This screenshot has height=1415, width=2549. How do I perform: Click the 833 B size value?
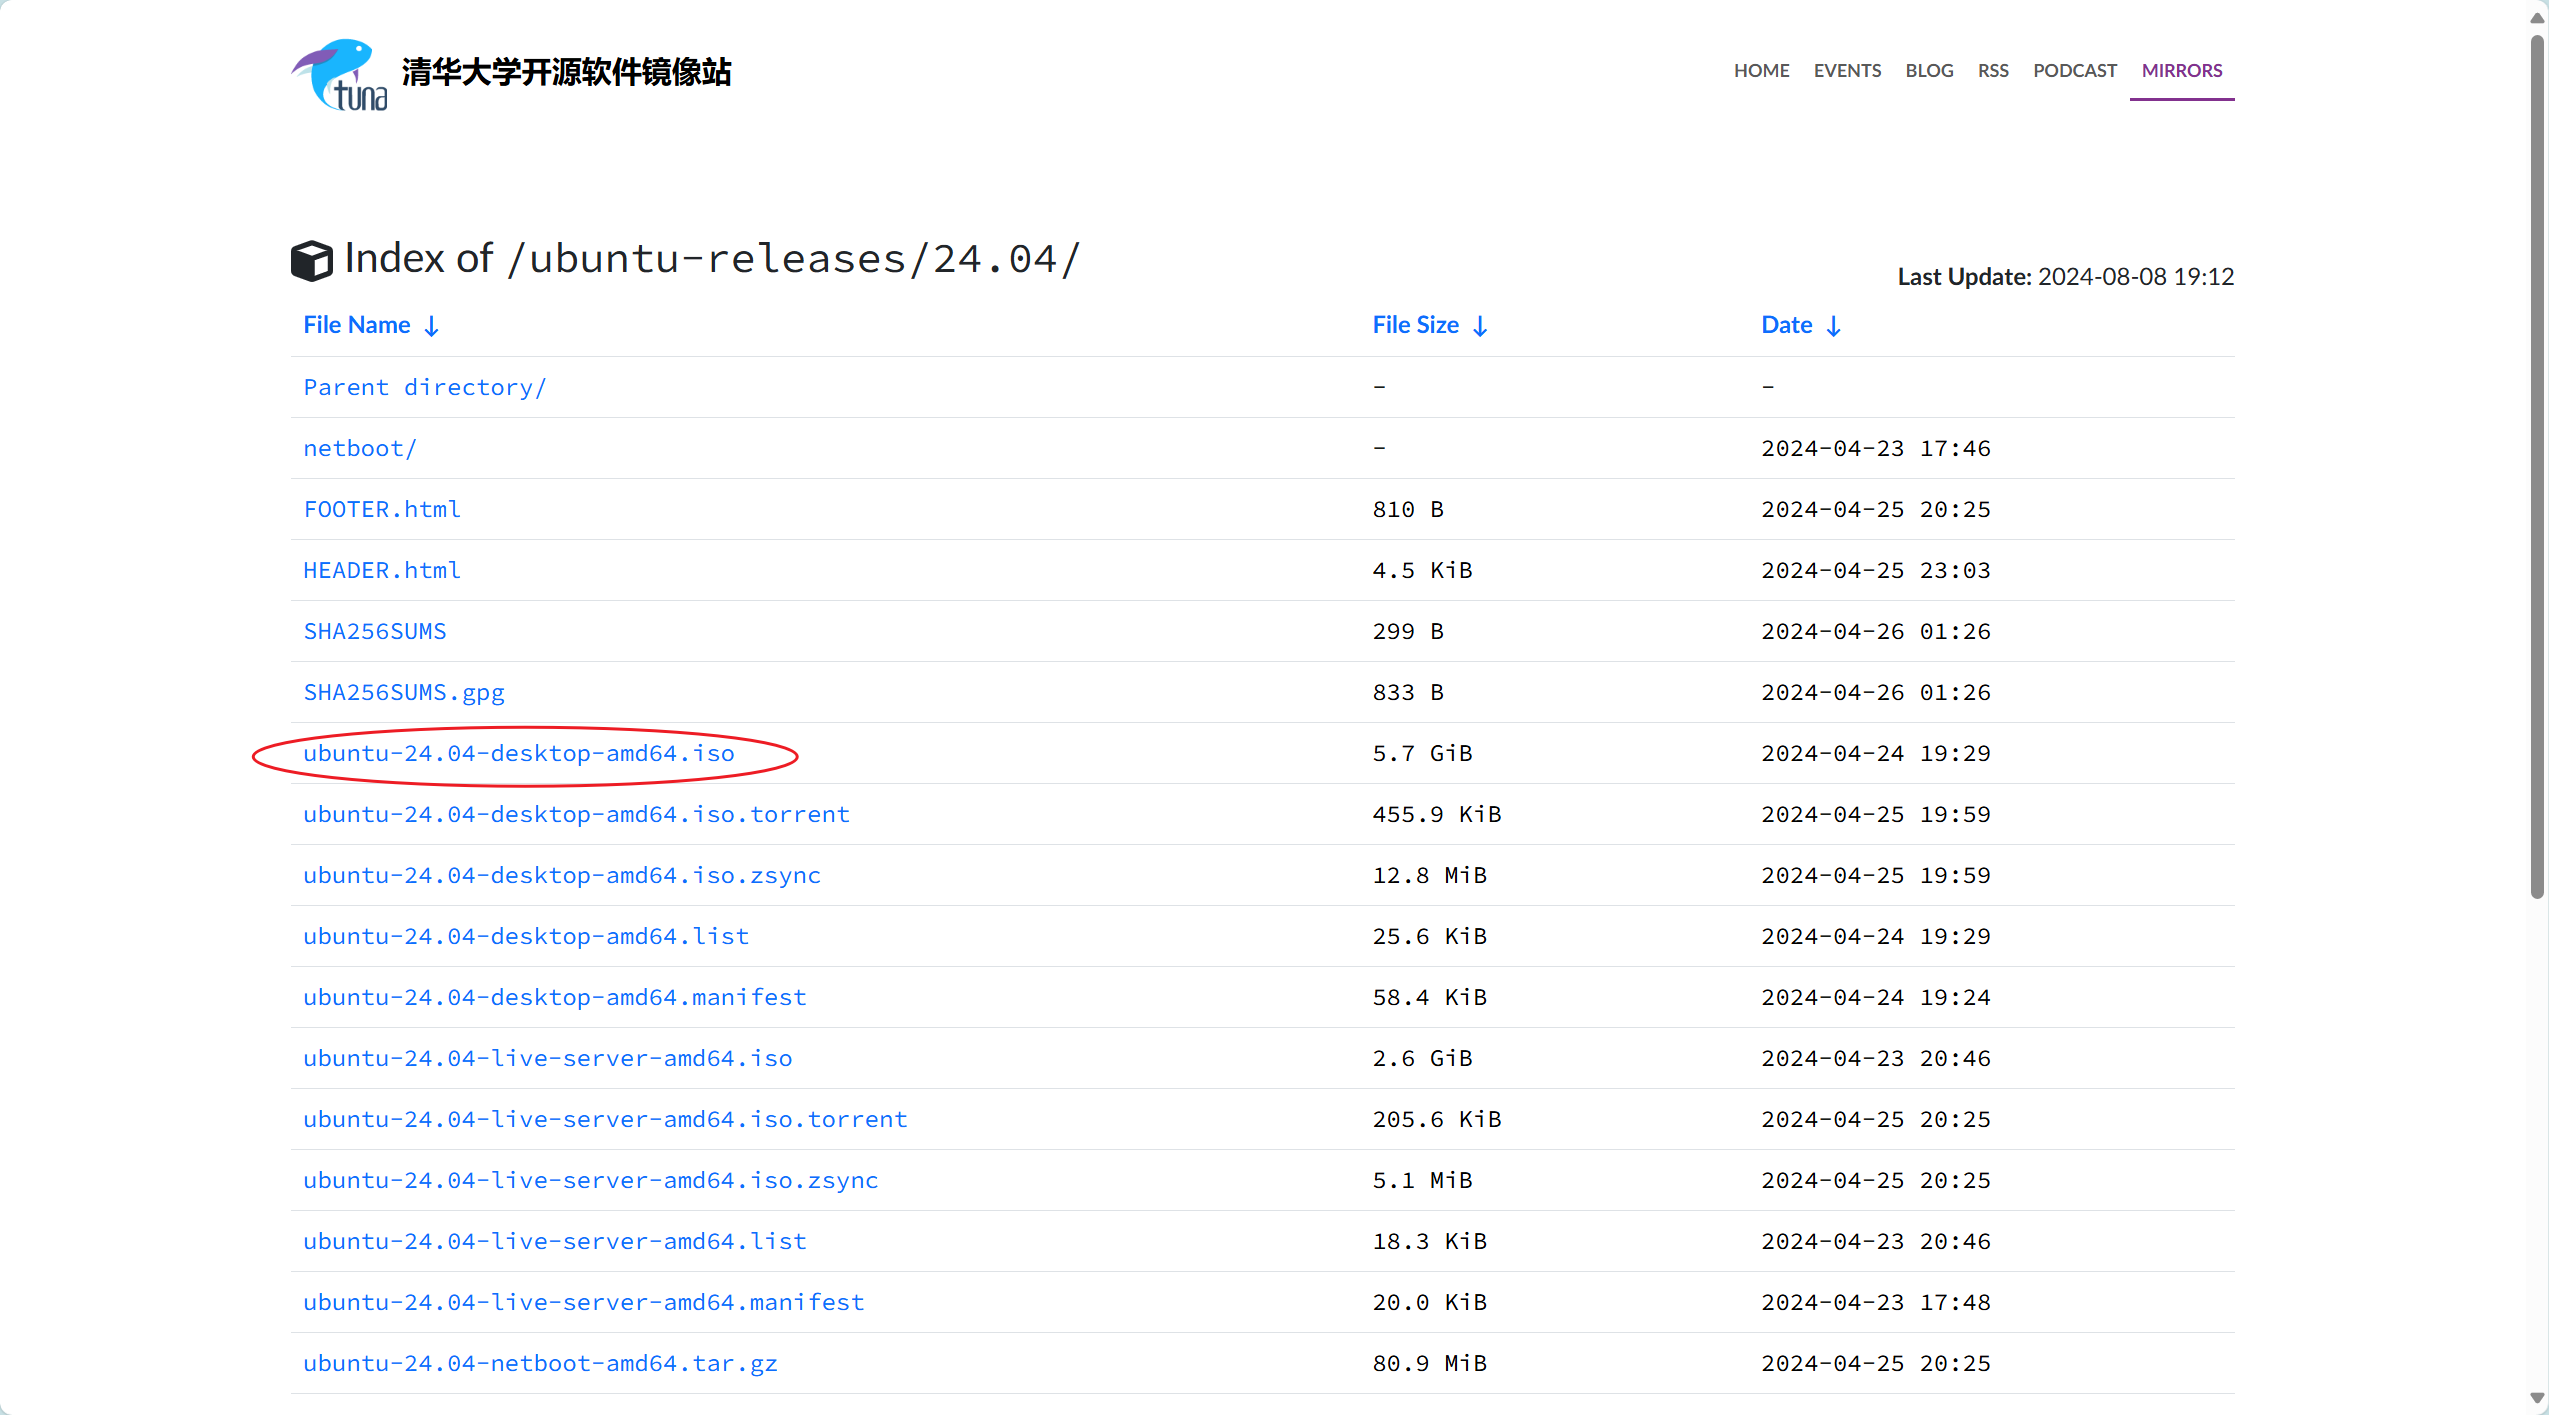click(1408, 692)
